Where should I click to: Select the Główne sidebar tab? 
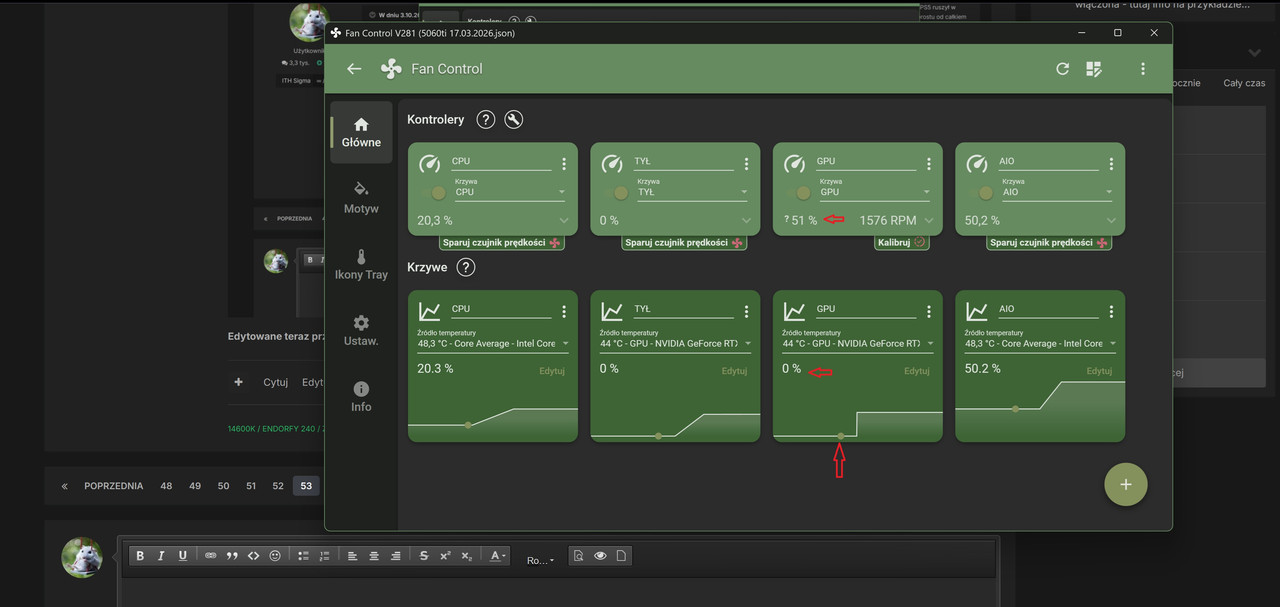(x=361, y=132)
